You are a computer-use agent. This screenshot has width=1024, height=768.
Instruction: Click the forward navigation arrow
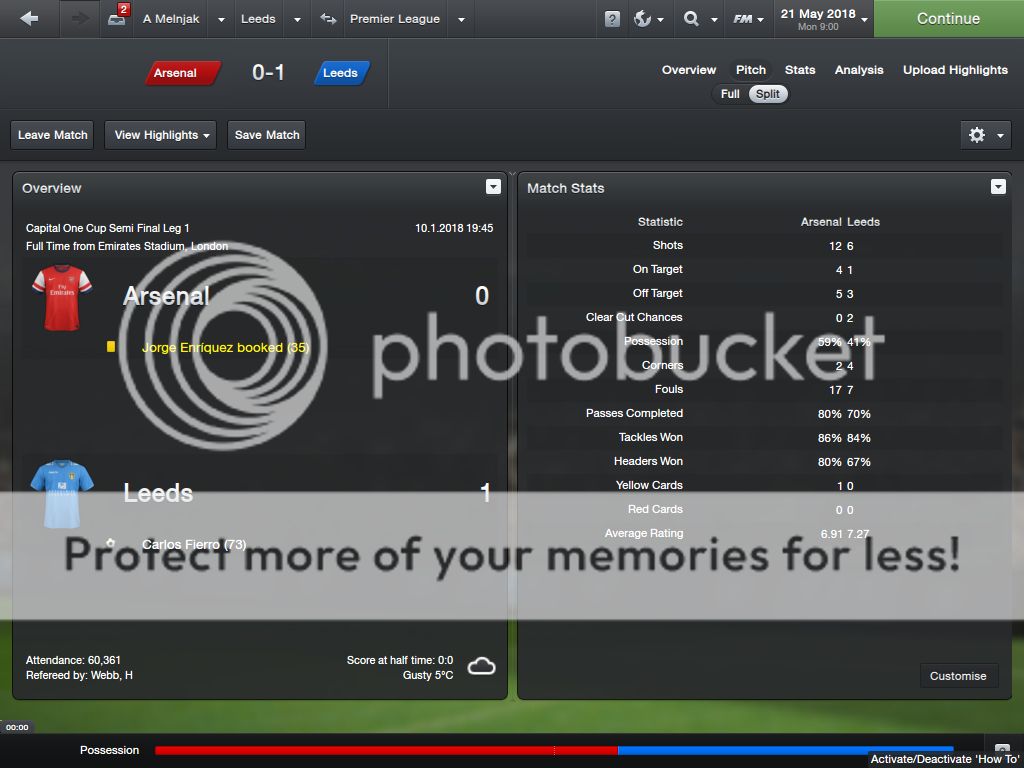80,19
